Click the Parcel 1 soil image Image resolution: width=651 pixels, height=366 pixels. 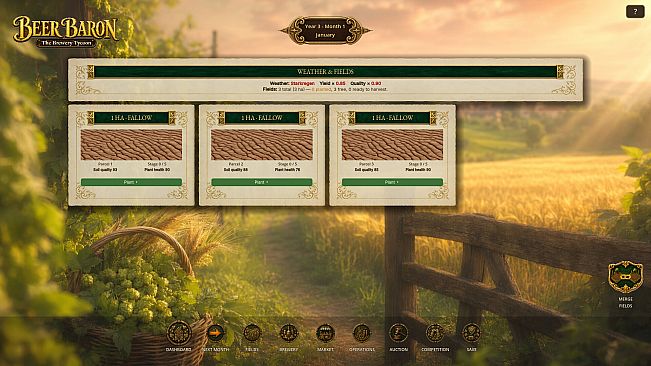[131, 144]
